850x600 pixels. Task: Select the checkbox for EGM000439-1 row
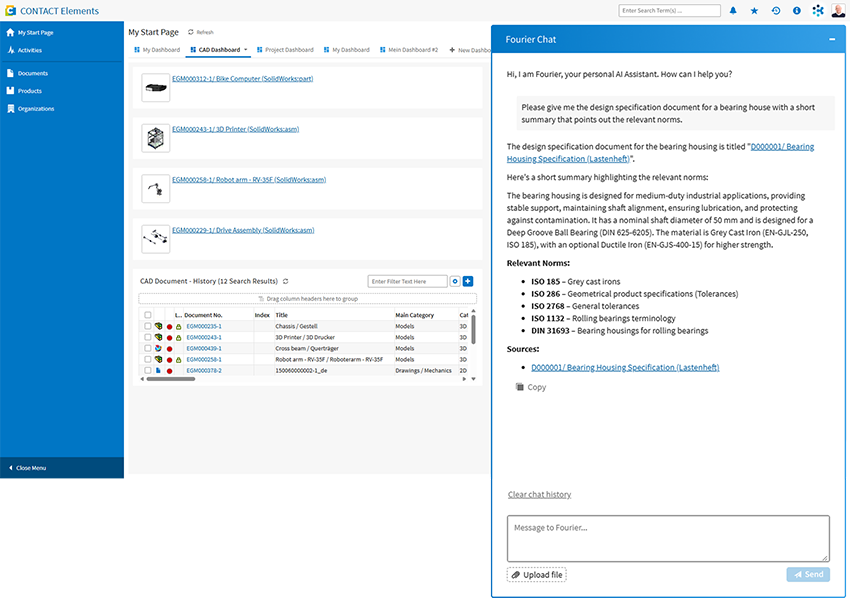148,348
